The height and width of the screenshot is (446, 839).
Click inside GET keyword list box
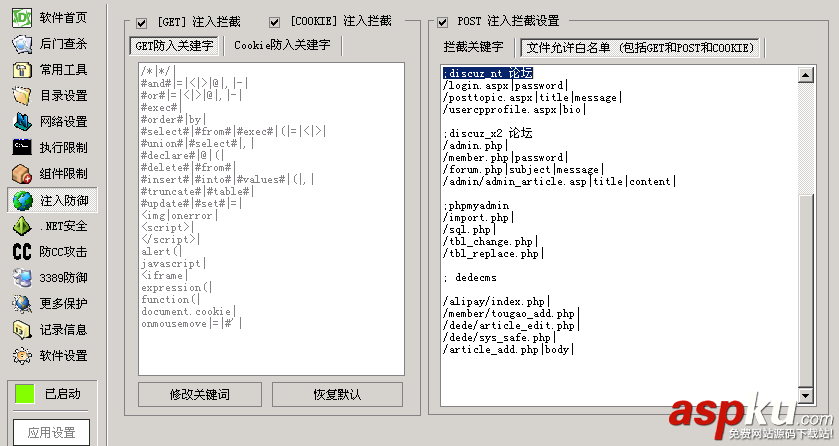[271, 219]
